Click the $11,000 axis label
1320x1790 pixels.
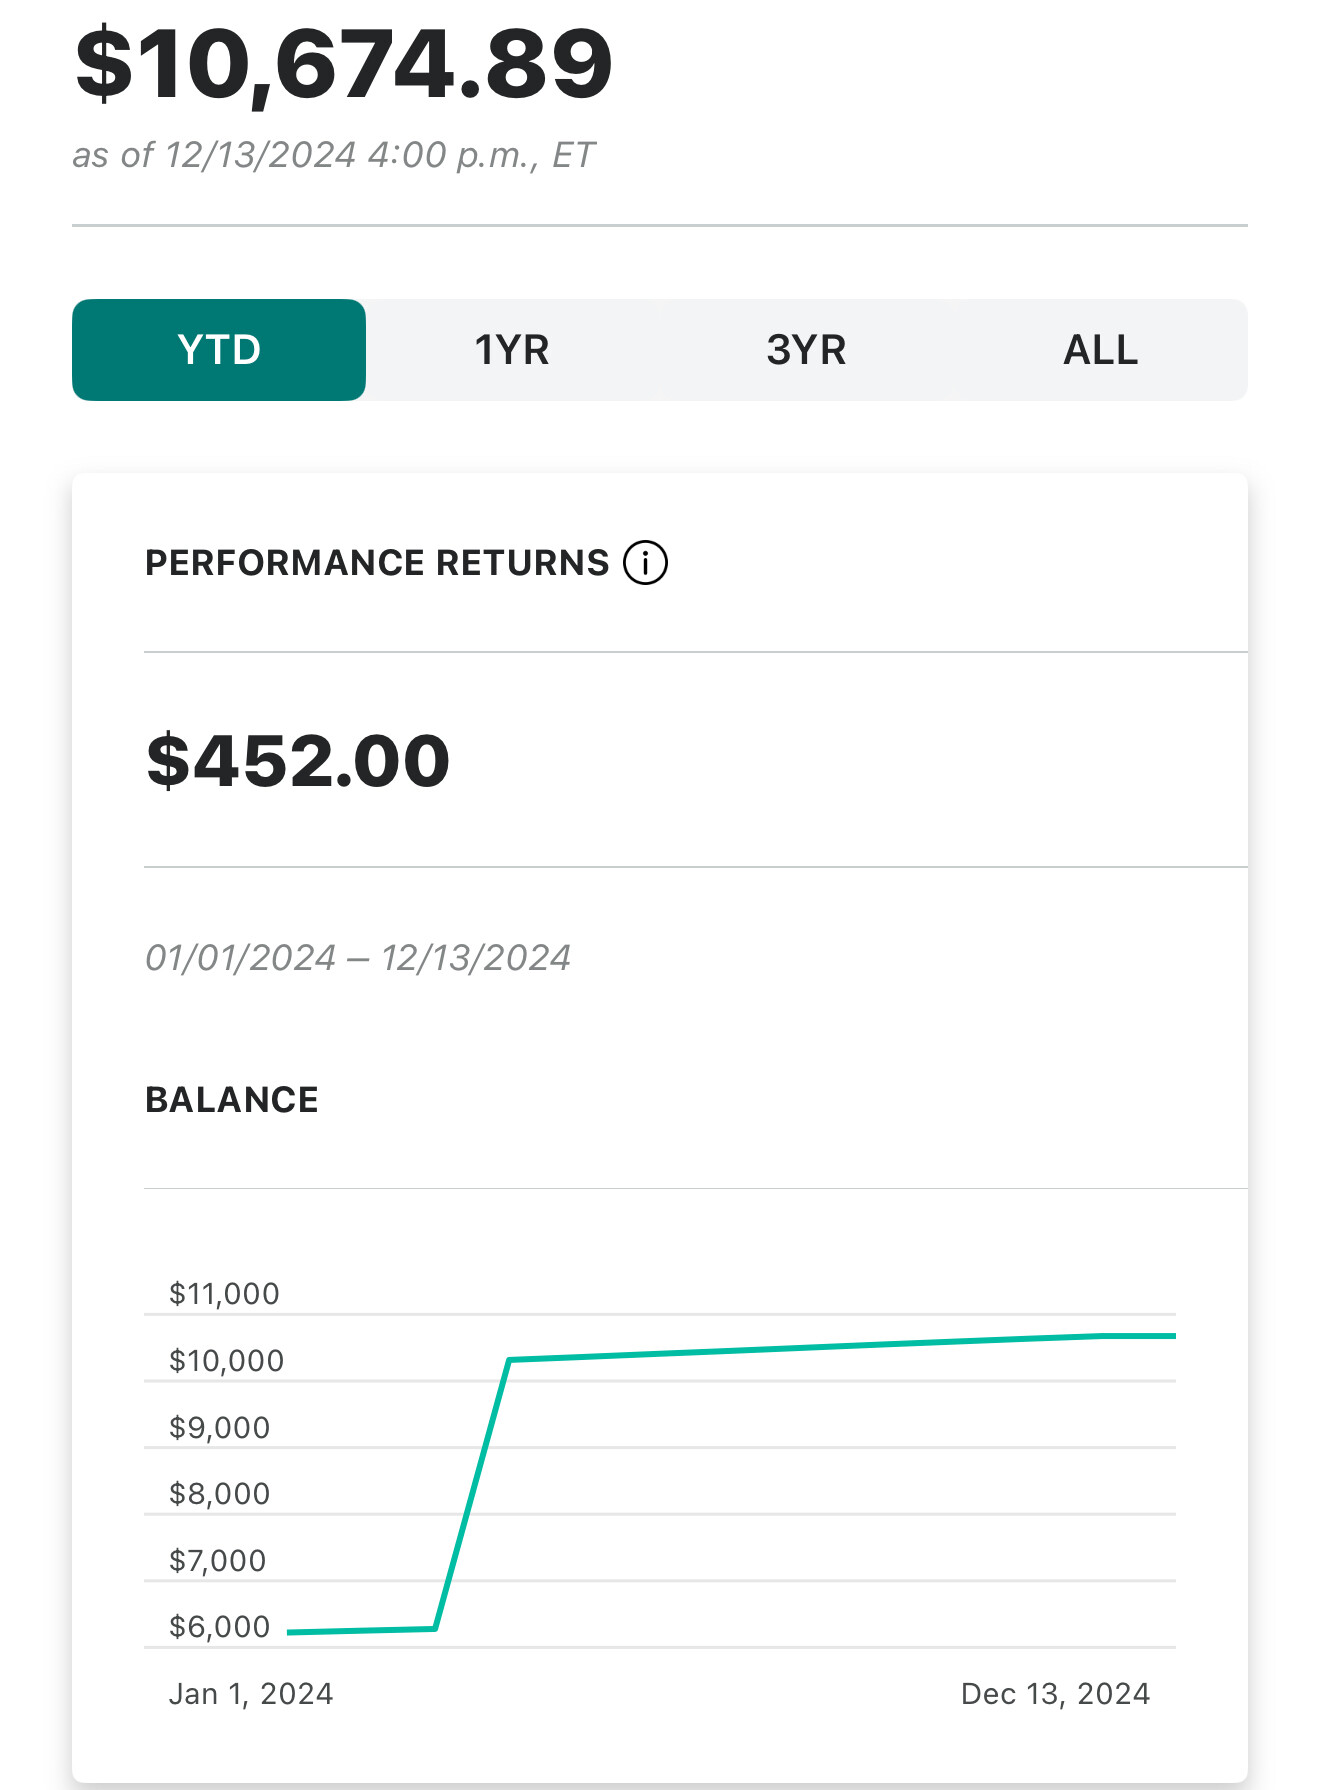click(224, 1294)
